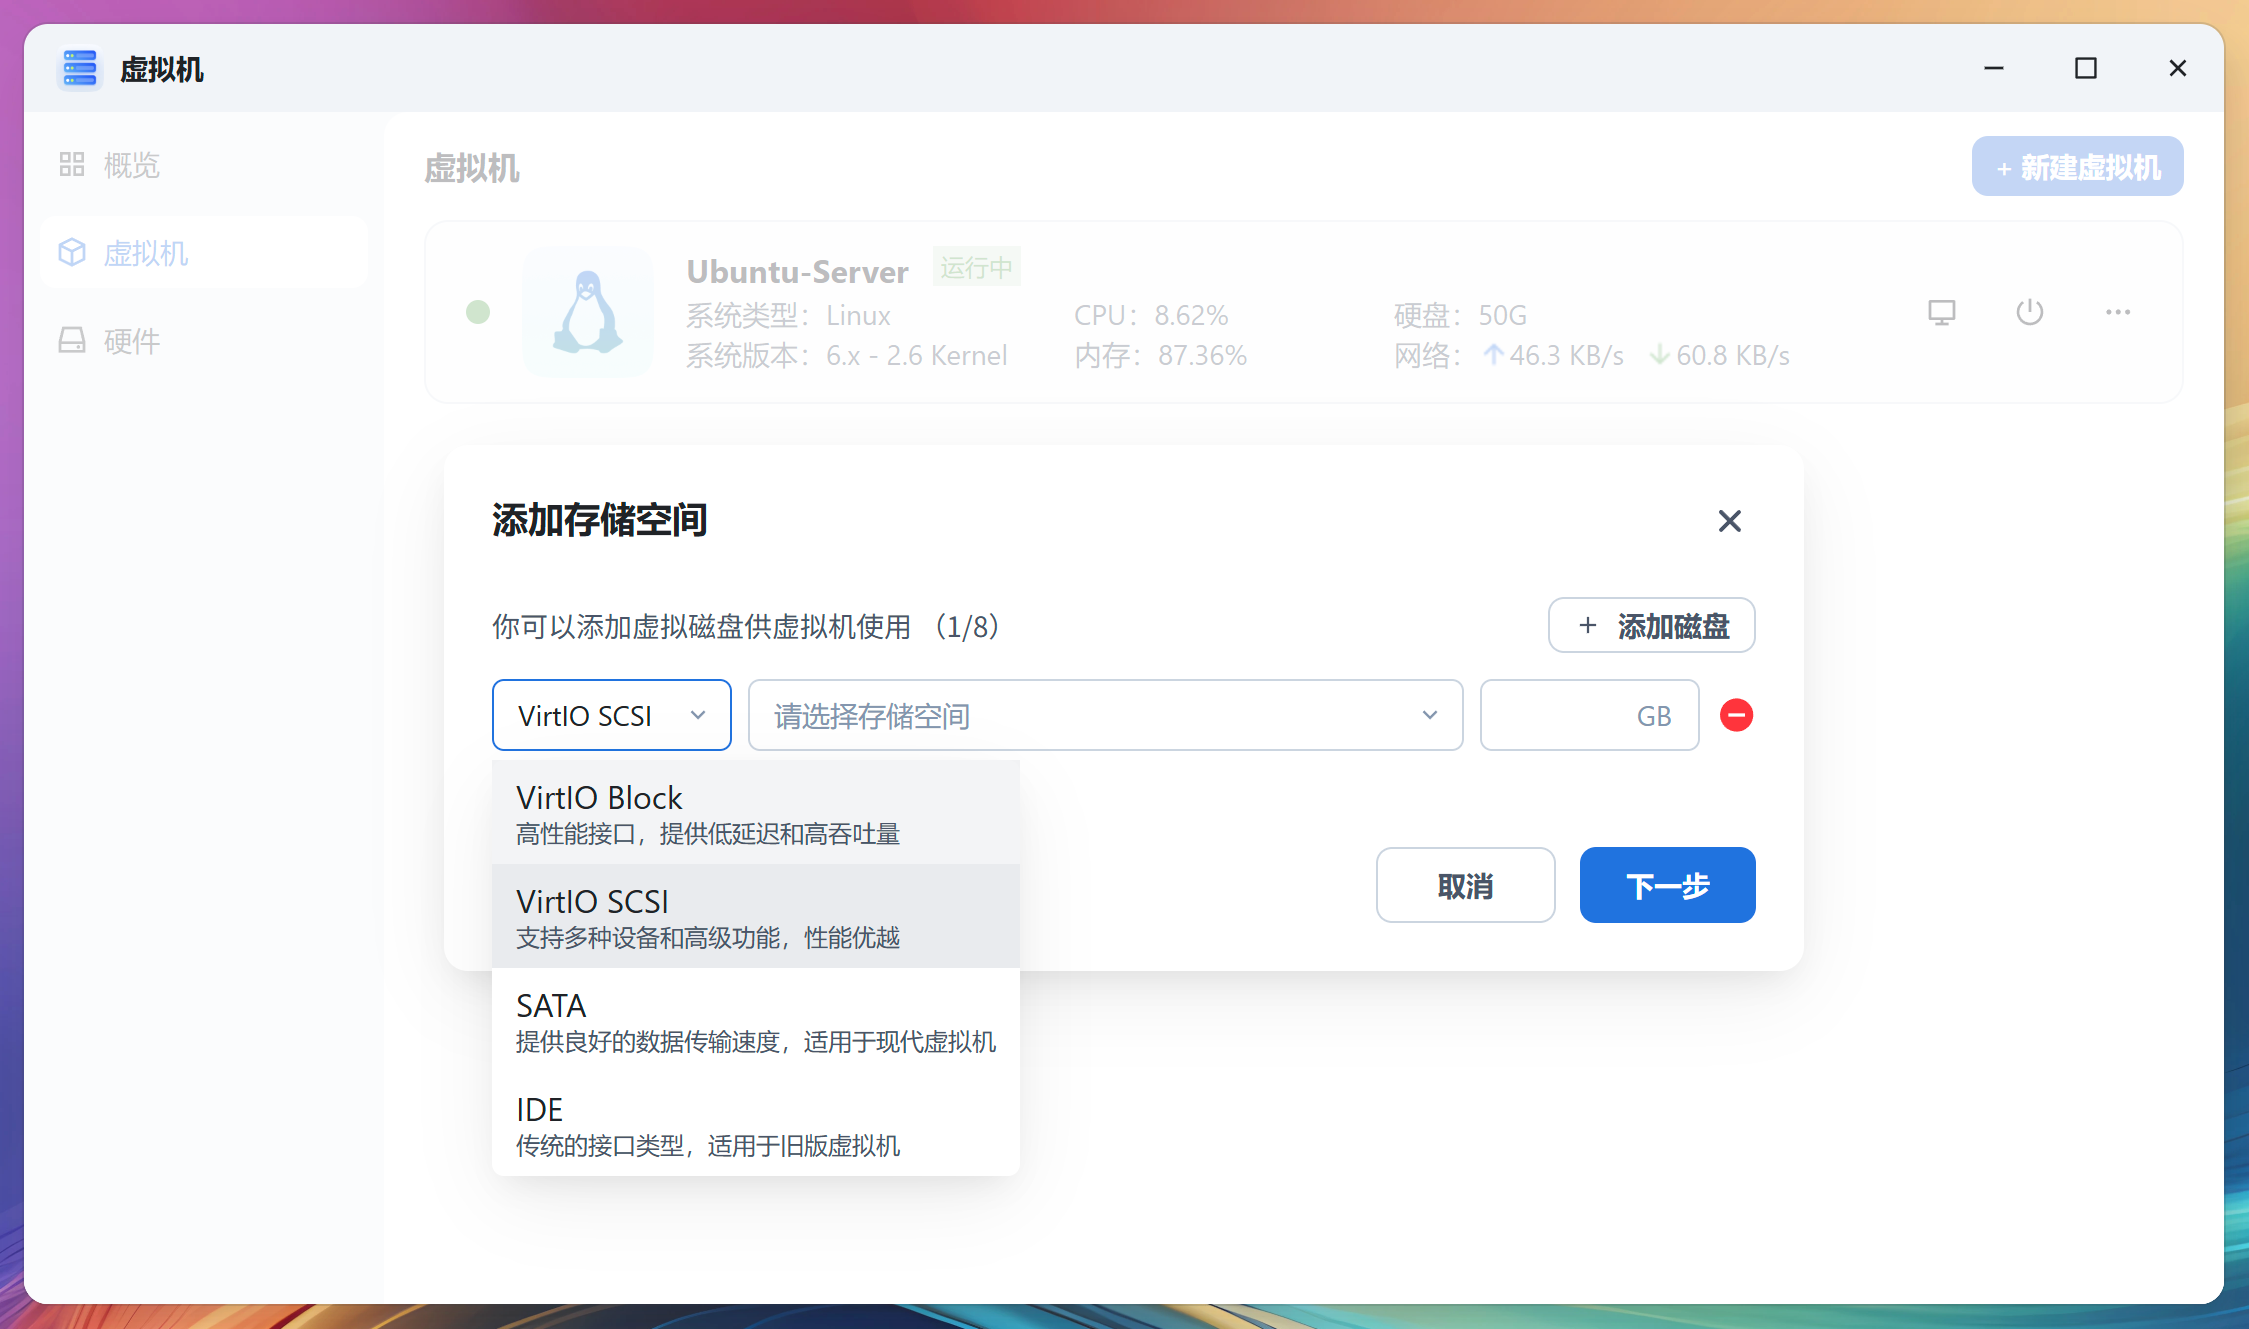Open the disk interface type dropdown

(x=611, y=715)
